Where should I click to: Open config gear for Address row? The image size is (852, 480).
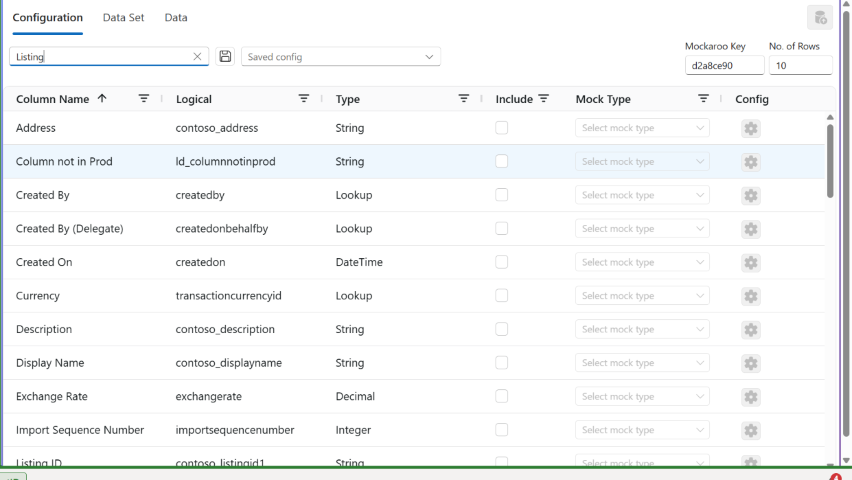[x=750, y=128]
